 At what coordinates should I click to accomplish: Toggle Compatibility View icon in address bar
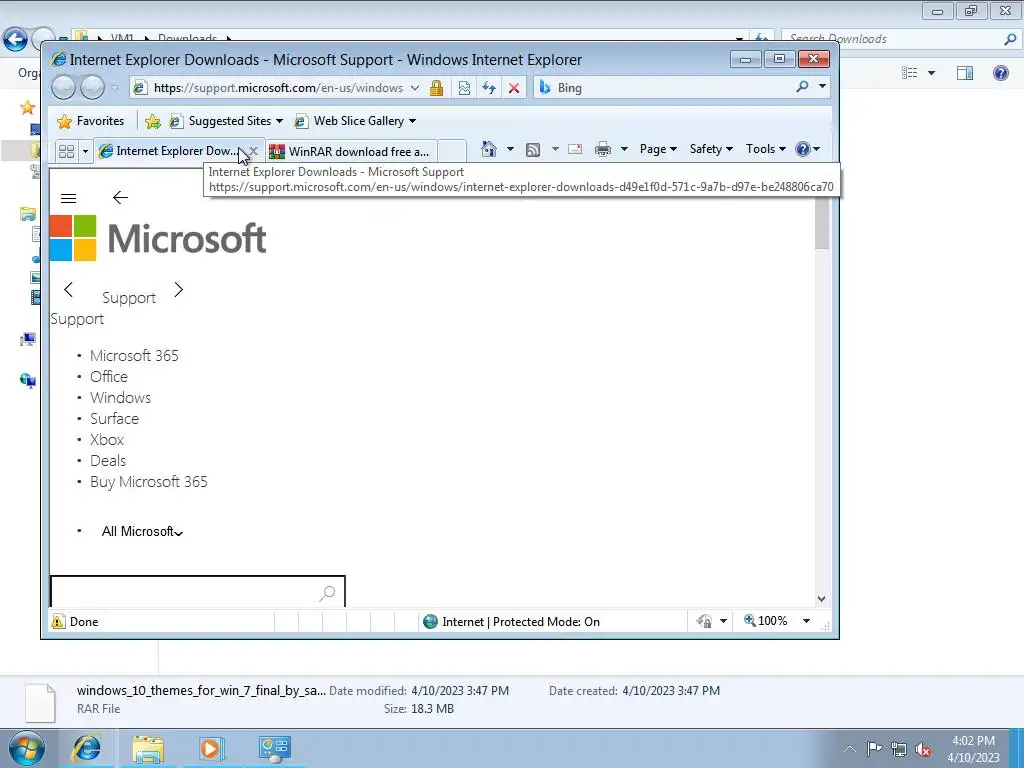464,88
